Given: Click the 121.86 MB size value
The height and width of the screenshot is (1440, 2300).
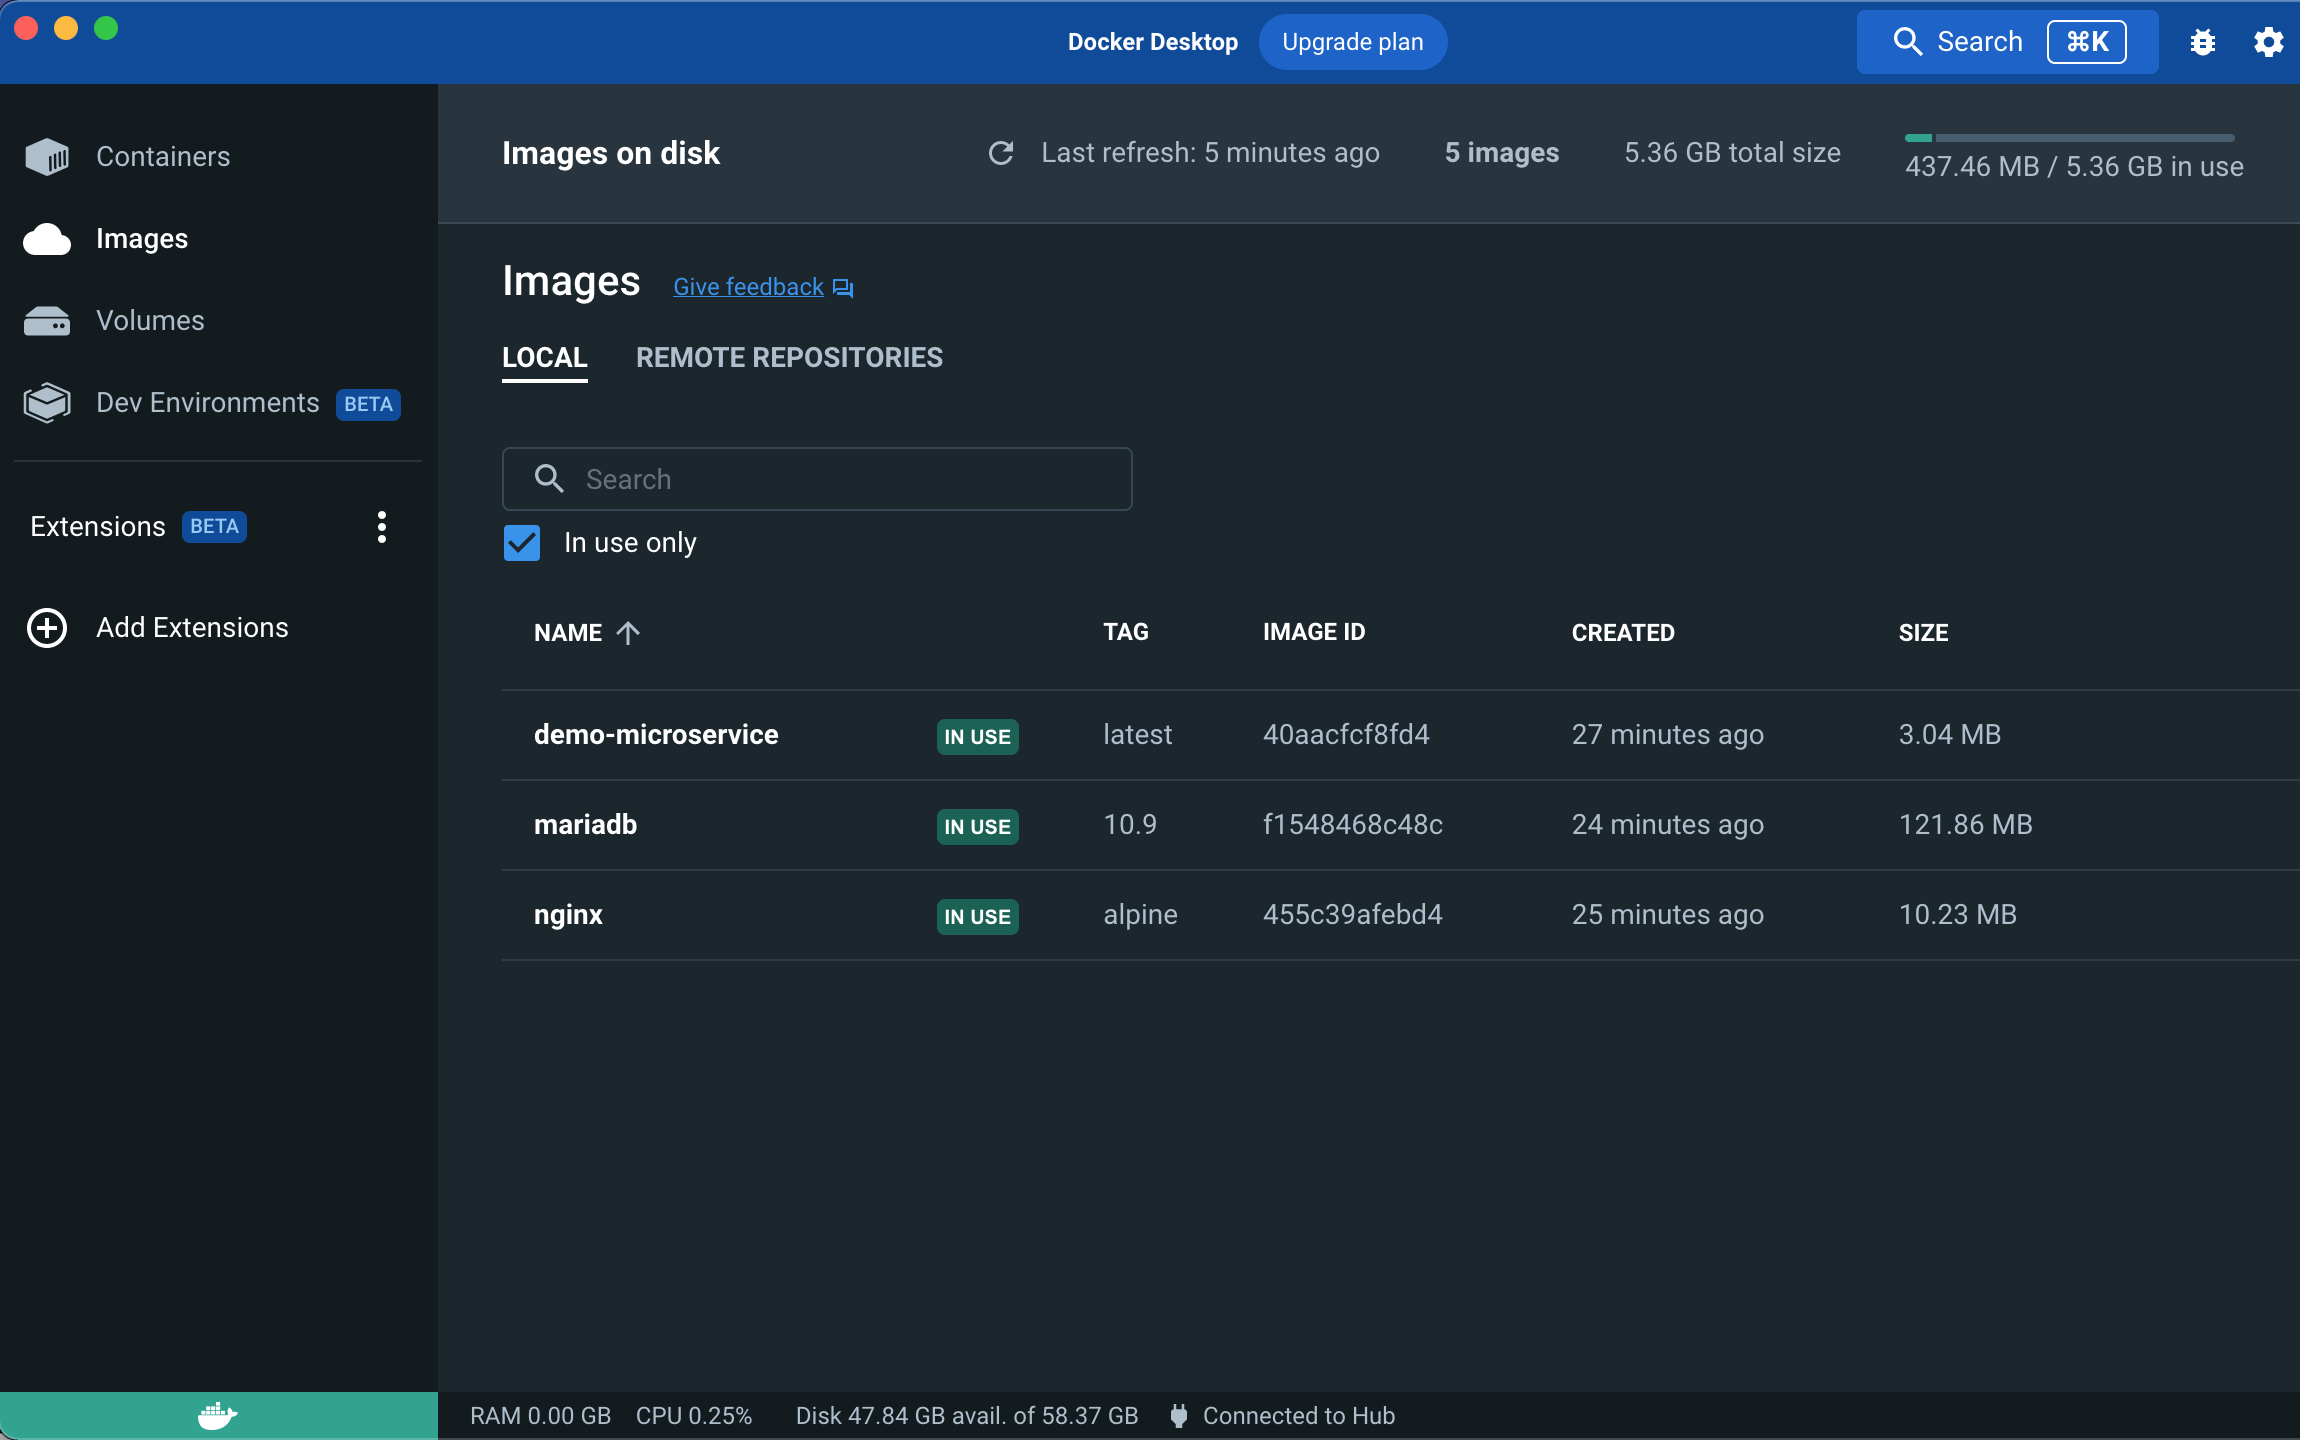Looking at the screenshot, I should [1966, 825].
